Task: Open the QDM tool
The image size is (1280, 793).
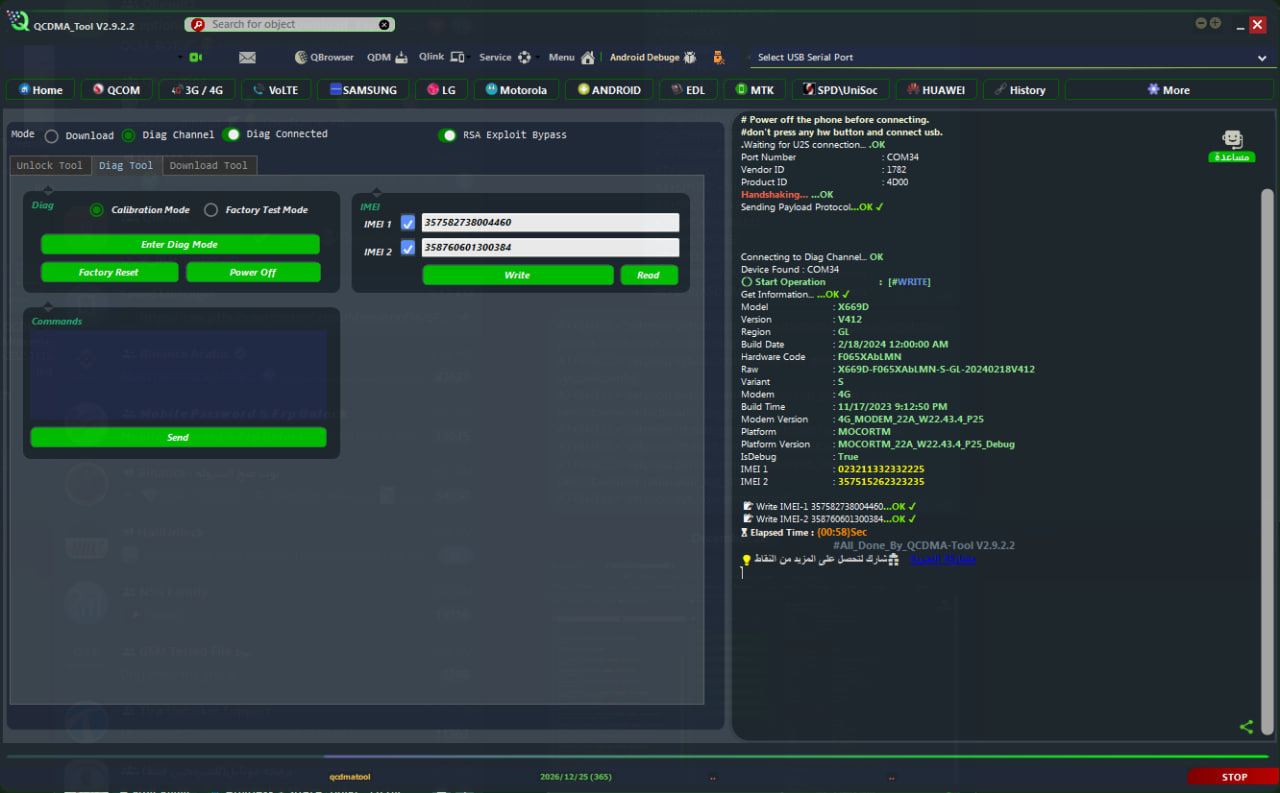Action: pos(387,57)
